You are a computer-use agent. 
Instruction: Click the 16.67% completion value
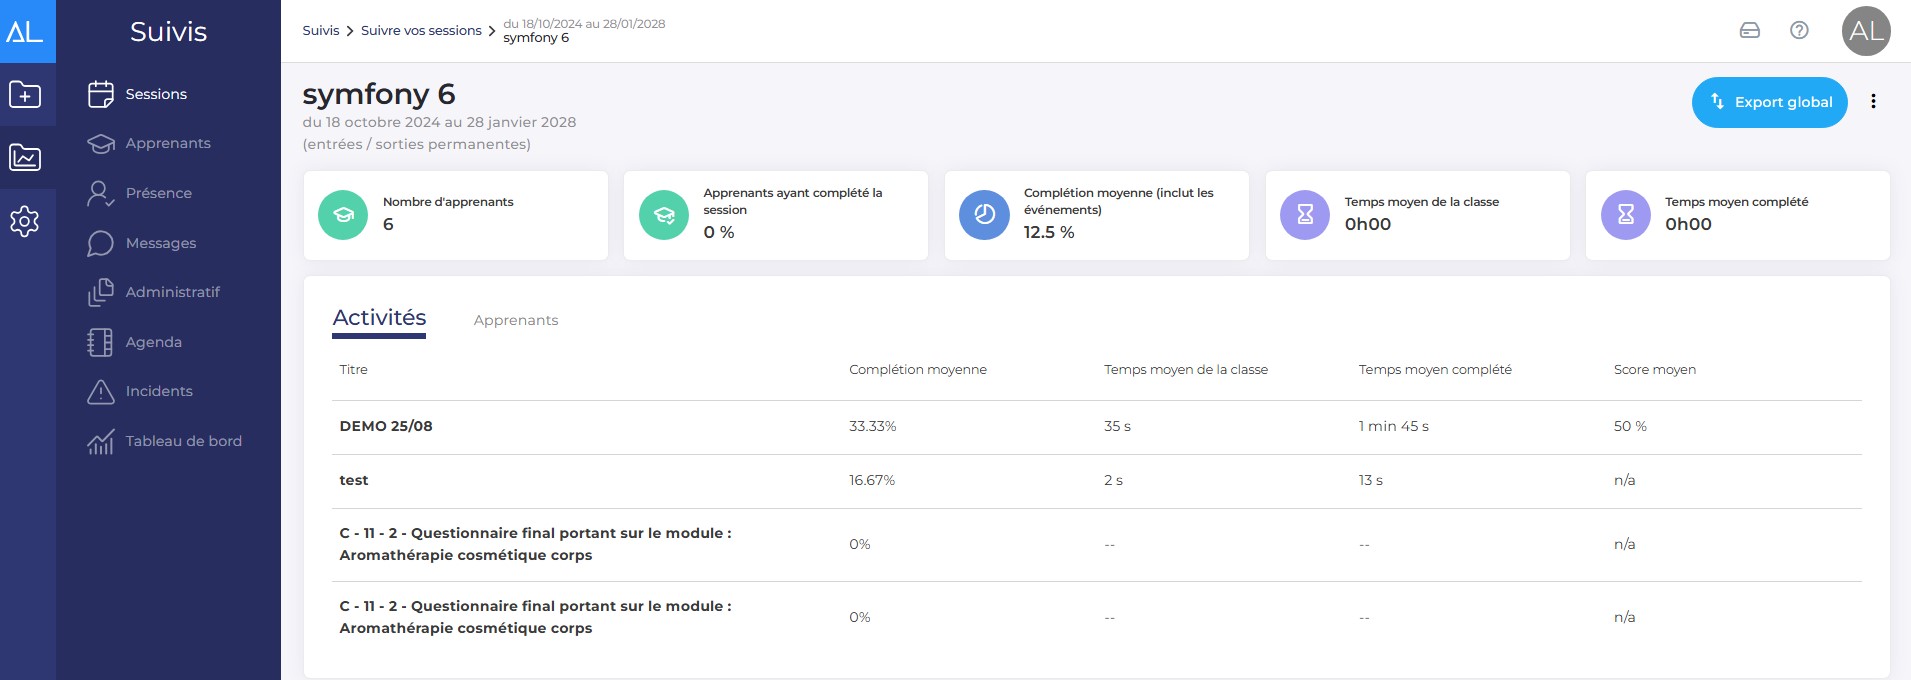[x=872, y=480]
